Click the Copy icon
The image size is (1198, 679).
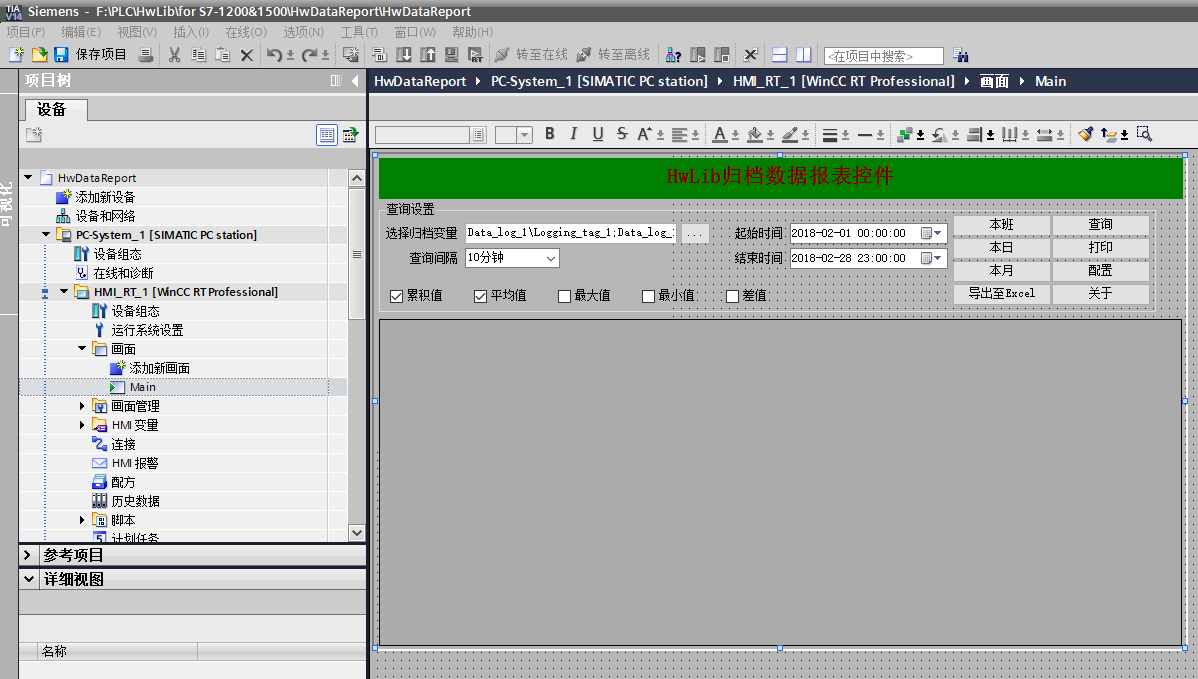tap(199, 55)
